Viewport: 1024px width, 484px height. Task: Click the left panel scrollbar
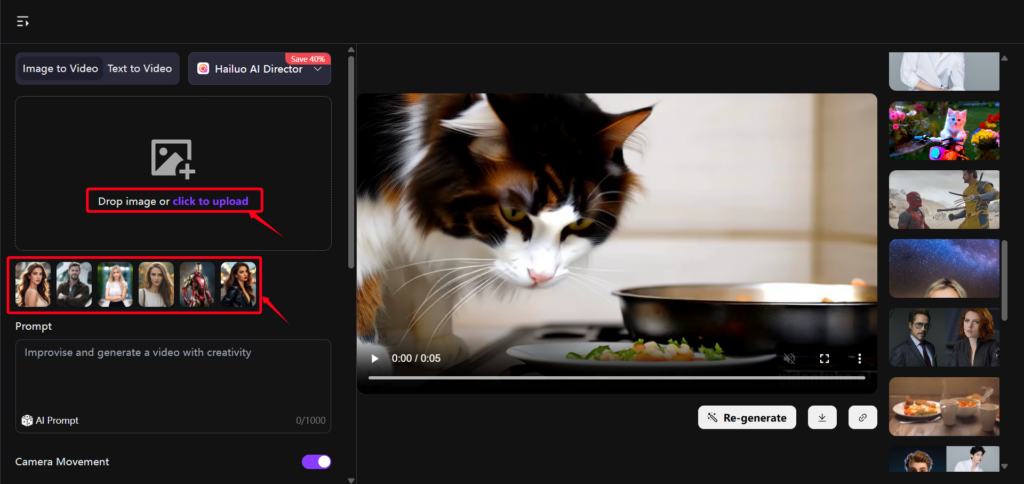pyautogui.click(x=351, y=162)
